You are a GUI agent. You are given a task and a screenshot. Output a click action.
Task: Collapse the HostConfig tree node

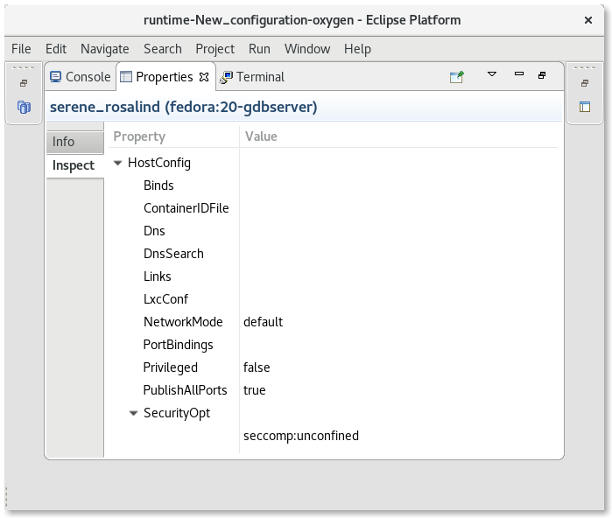119,163
